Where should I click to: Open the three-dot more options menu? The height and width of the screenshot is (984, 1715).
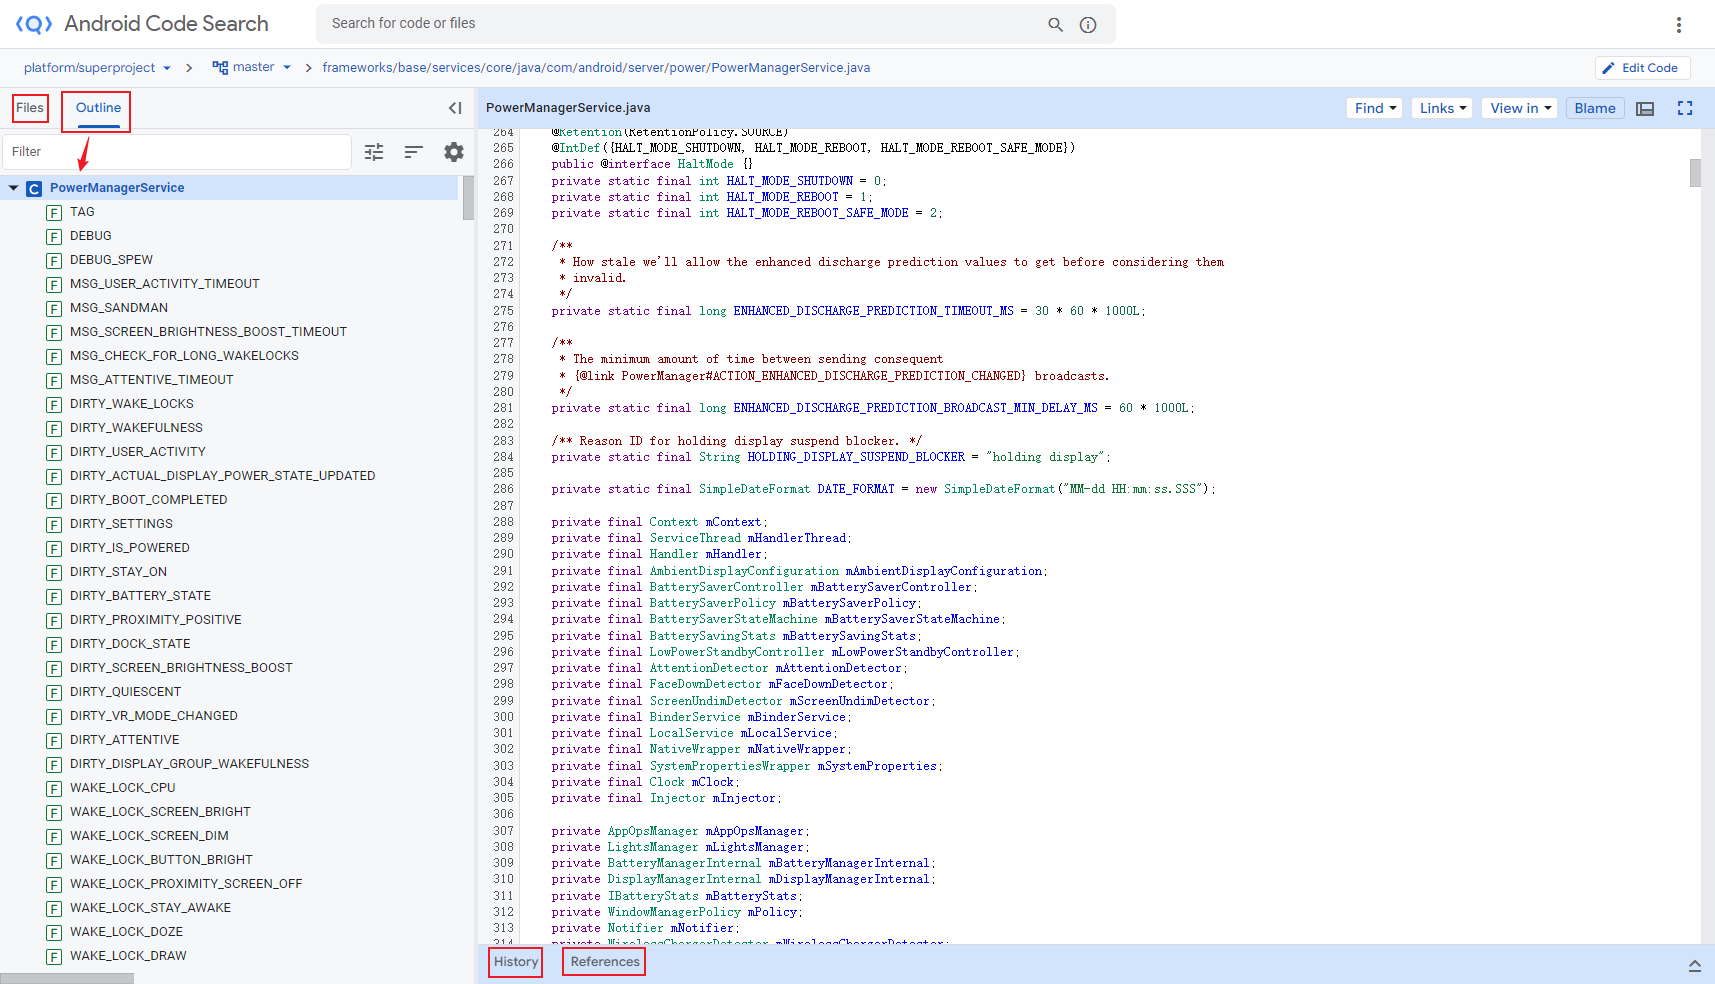coord(1679,24)
